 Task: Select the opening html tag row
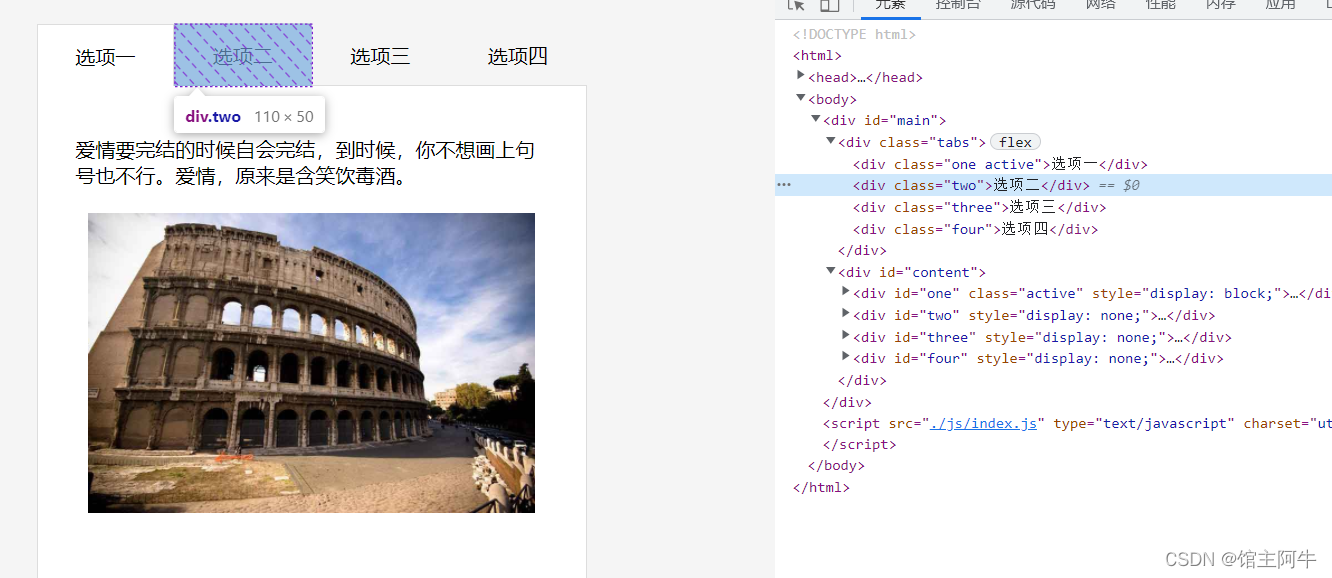pyautogui.click(x=817, y=56)
